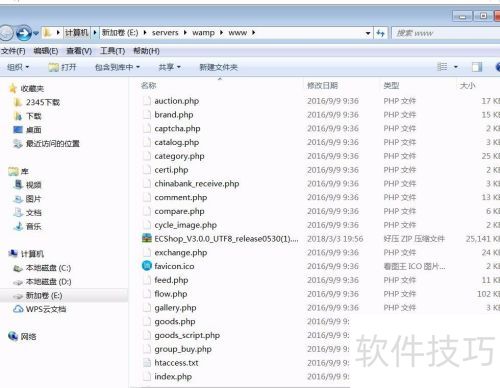Toggle the preview pane icon
This screenshot has height=388, width=500.
tap(477, 67)
